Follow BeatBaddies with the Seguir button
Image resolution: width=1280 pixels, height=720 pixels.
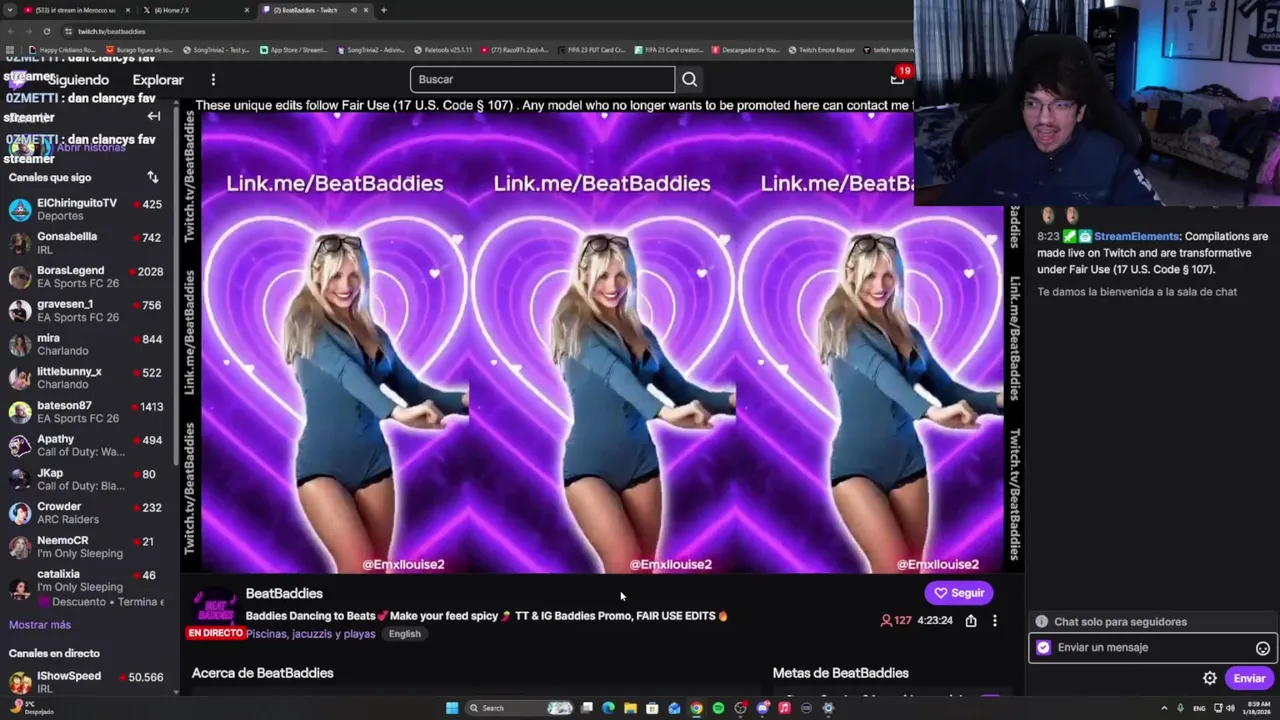[x=959, y=593]
